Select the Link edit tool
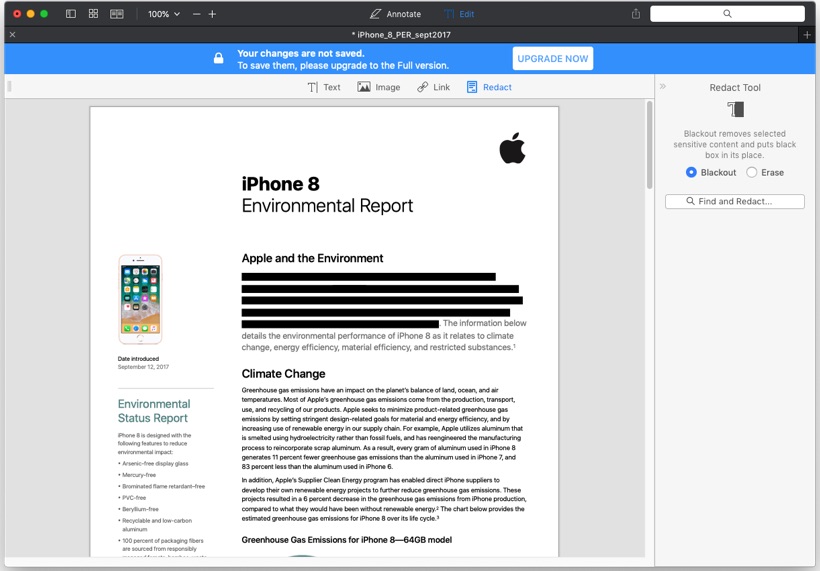This screenshot has width=820, height=571. pyautogui.click(x=434, y=87)
